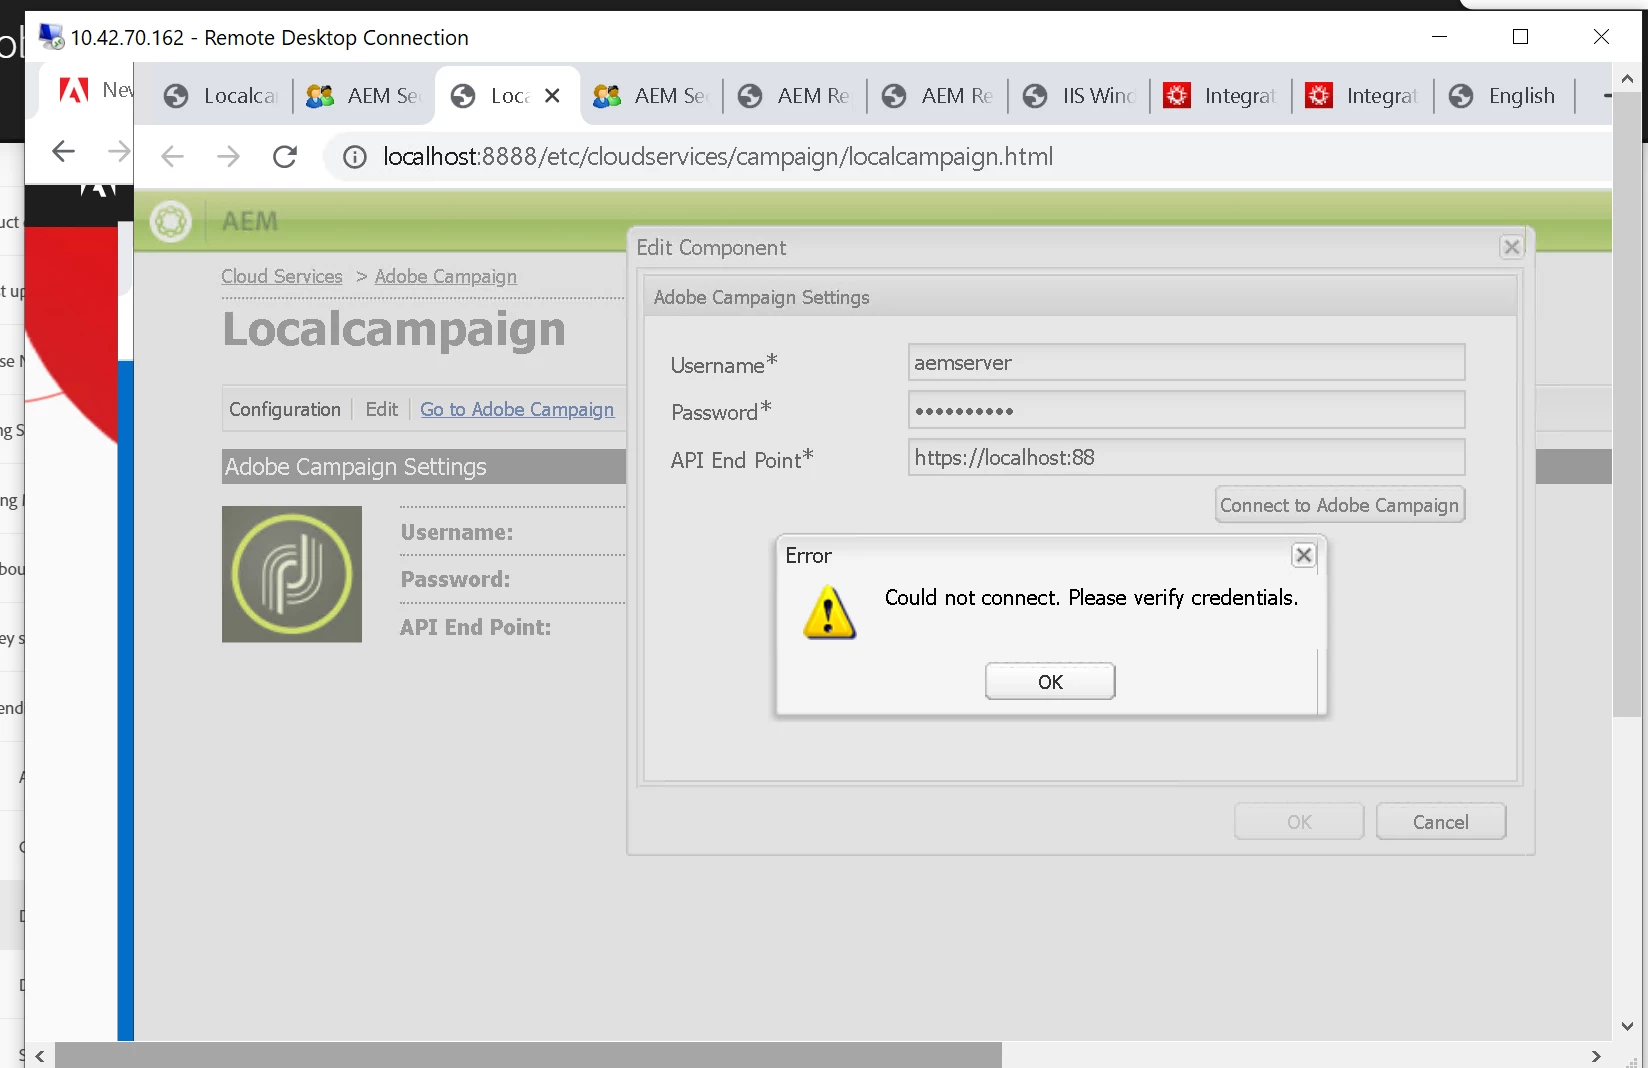Focus the API End Point field

coord(1186,457)
